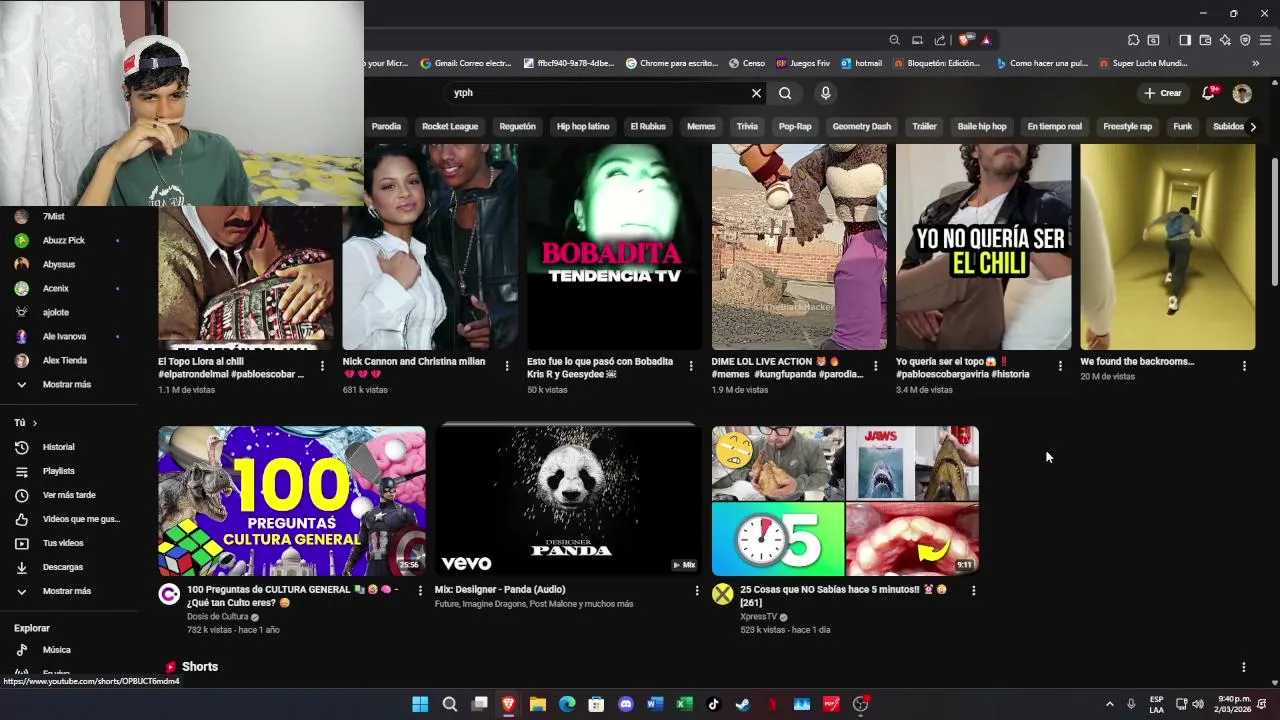Click the YouTube search magnifier button
Viewport: 1280px width, 720px height.
(785, 93)
